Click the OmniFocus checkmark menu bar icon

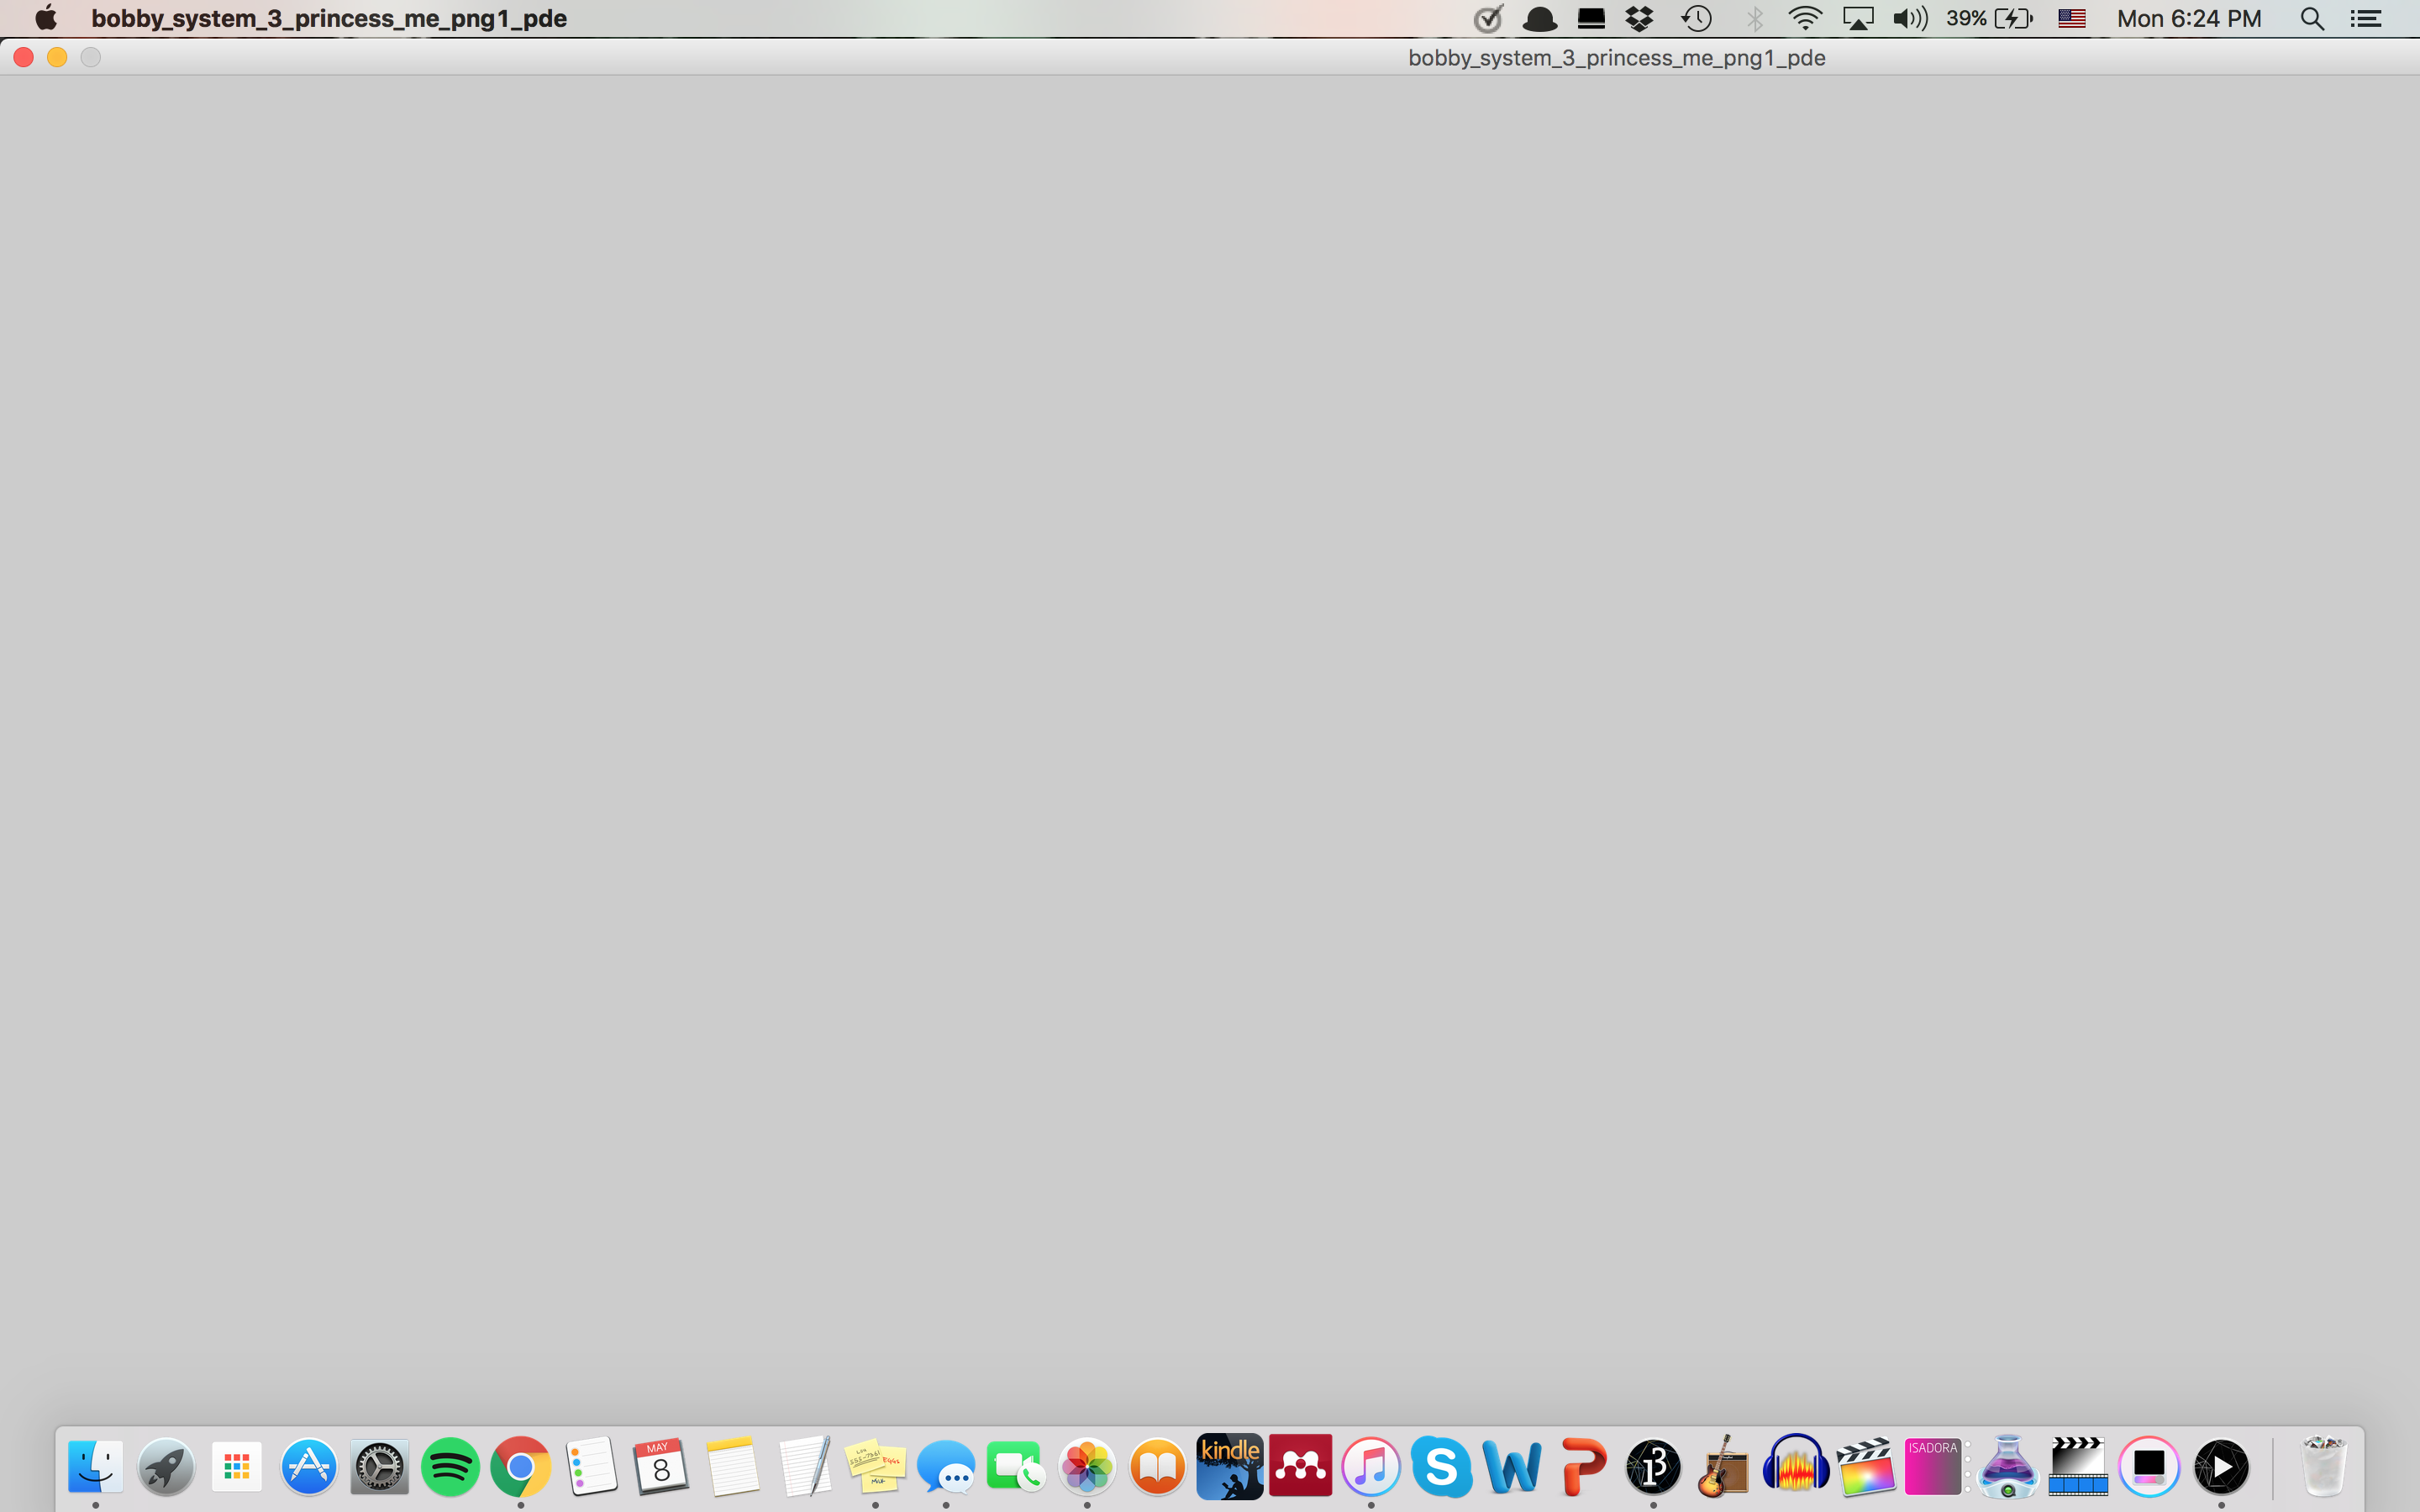(1488, 18)
